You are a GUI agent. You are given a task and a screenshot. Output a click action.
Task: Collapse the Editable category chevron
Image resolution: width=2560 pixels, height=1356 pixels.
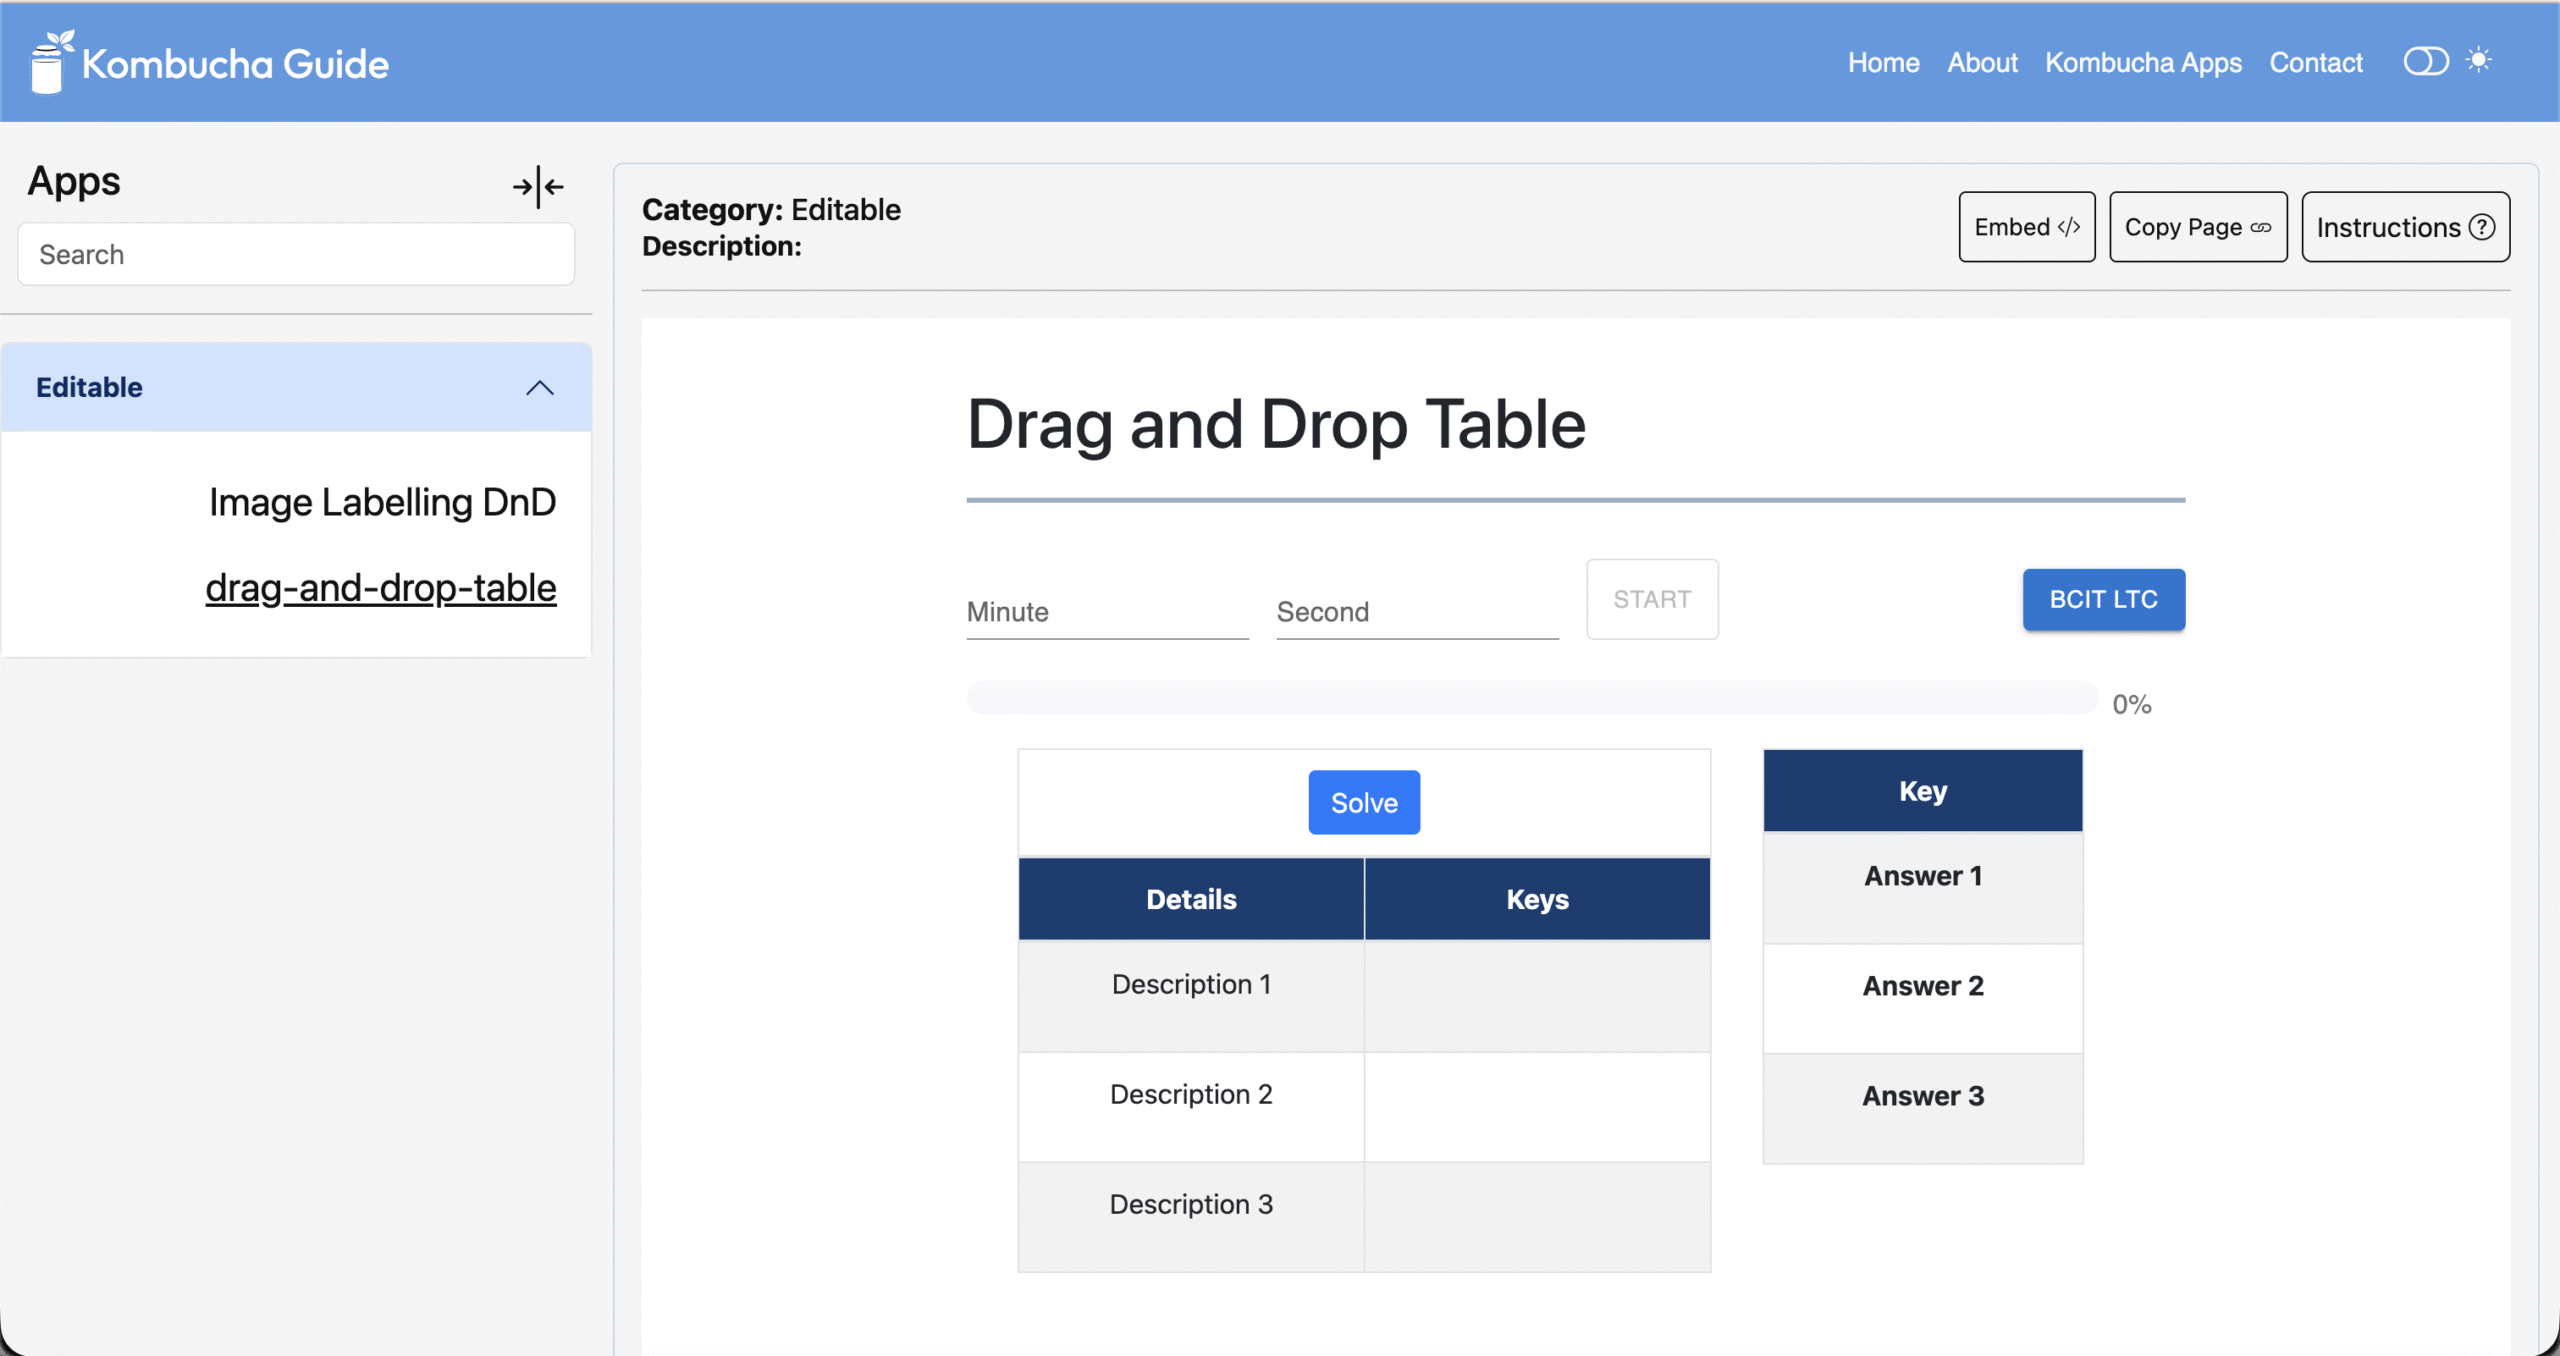[540, 388]
